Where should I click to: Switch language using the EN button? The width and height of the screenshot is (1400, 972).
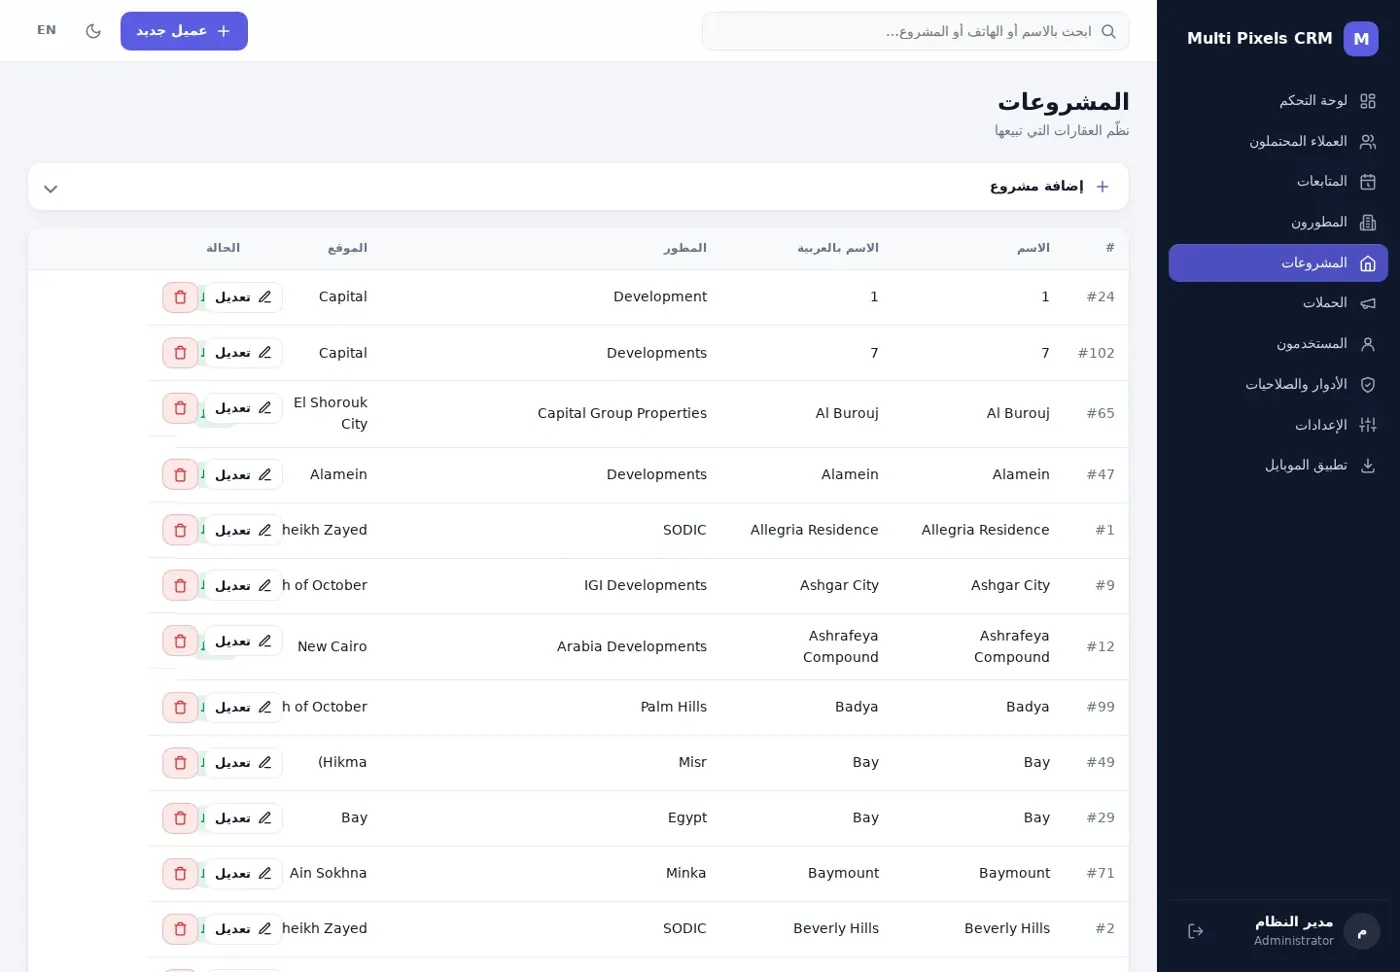[47, 30]
